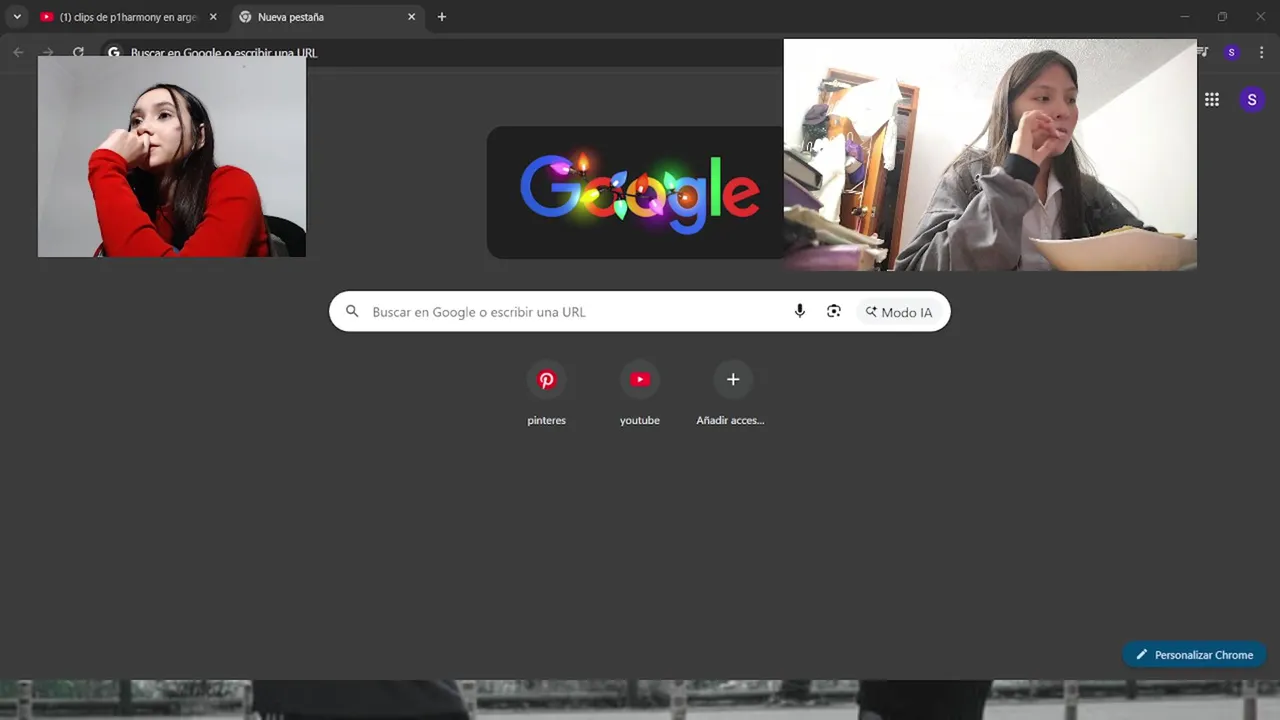Start voice search with the microphone

[x=799, y=311]
